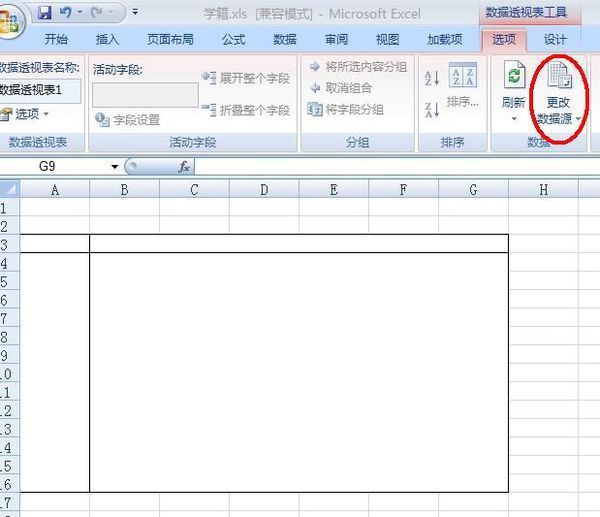Open the Sort (排序...) dialog icon
Image resolution: width=600 pixels, height=517 pixels.
click(x=463, y=75)
